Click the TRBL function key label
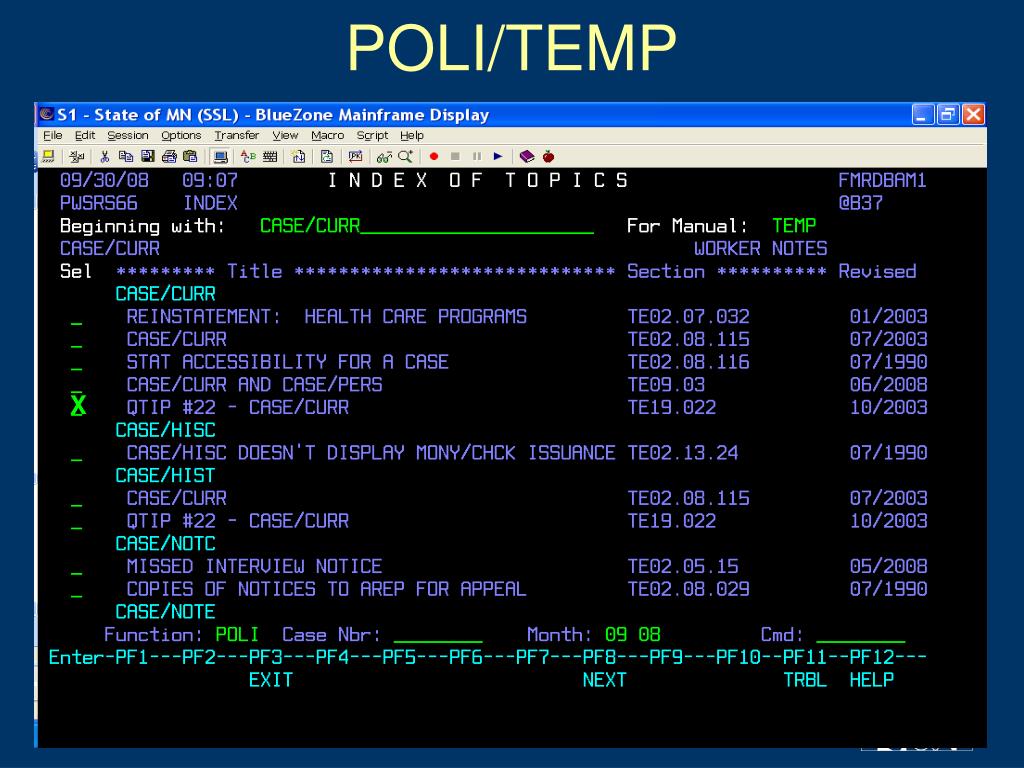The width and height of the screenshot is (1024, 768). click(x=805, y=680)
